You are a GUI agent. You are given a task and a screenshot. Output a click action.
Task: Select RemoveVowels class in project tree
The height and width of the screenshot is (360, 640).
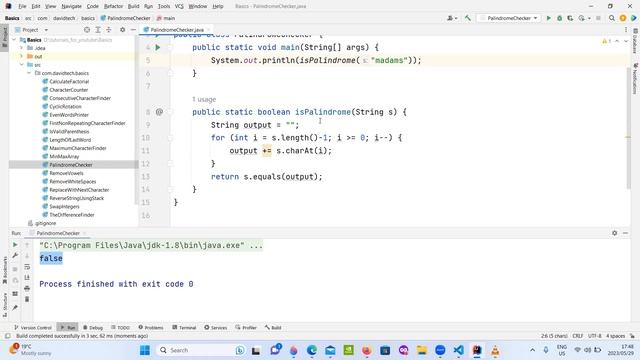(66, 173)
